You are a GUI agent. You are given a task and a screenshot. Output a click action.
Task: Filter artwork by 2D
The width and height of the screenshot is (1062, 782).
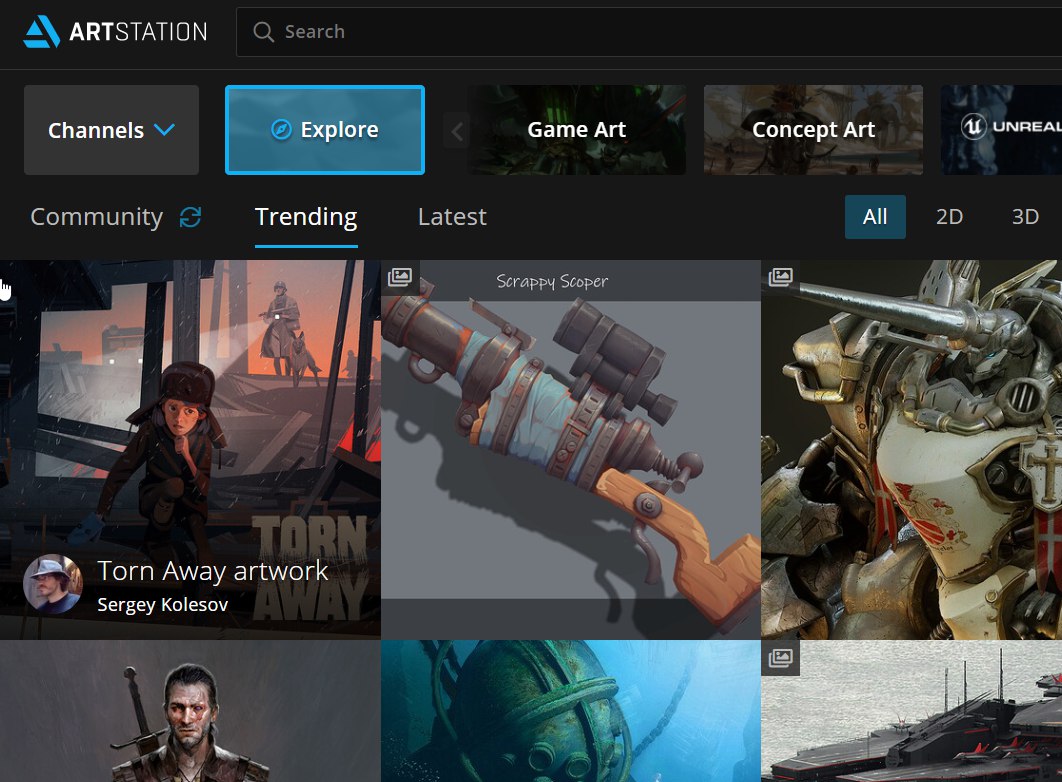[x=950, y=217]
